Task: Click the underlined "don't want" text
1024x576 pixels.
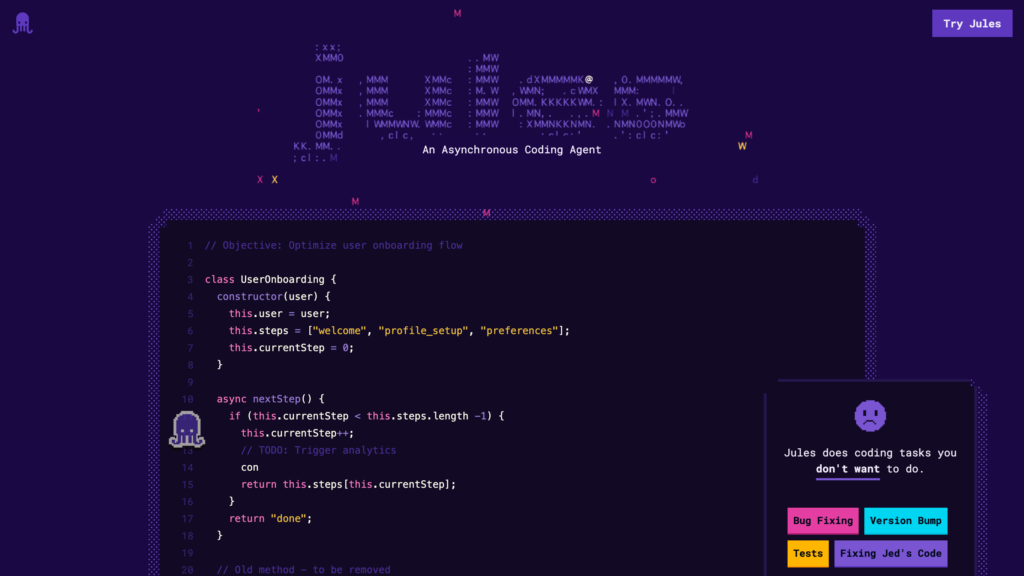Action: (x=847, y=469)
